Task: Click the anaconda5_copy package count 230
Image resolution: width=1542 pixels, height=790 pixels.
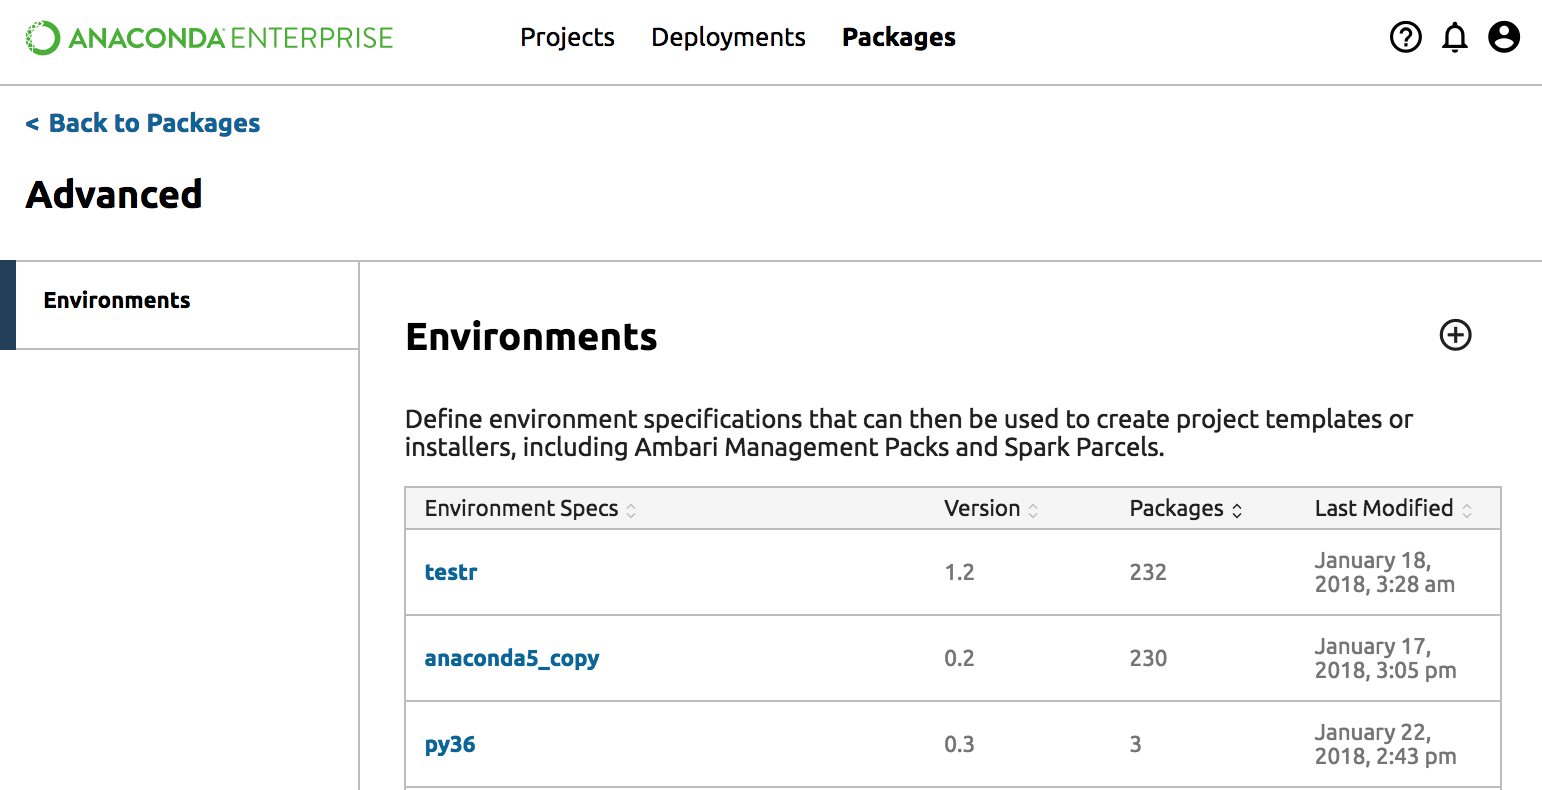Action: (1148, 658)
